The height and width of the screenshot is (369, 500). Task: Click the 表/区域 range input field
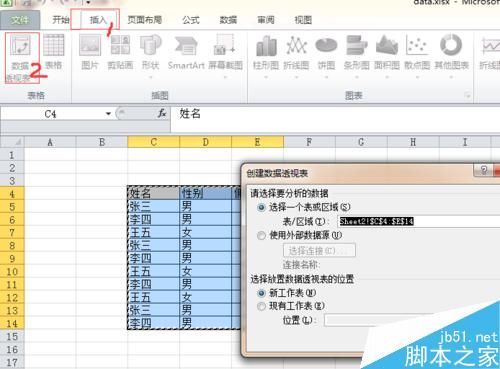tap(419, 221)
